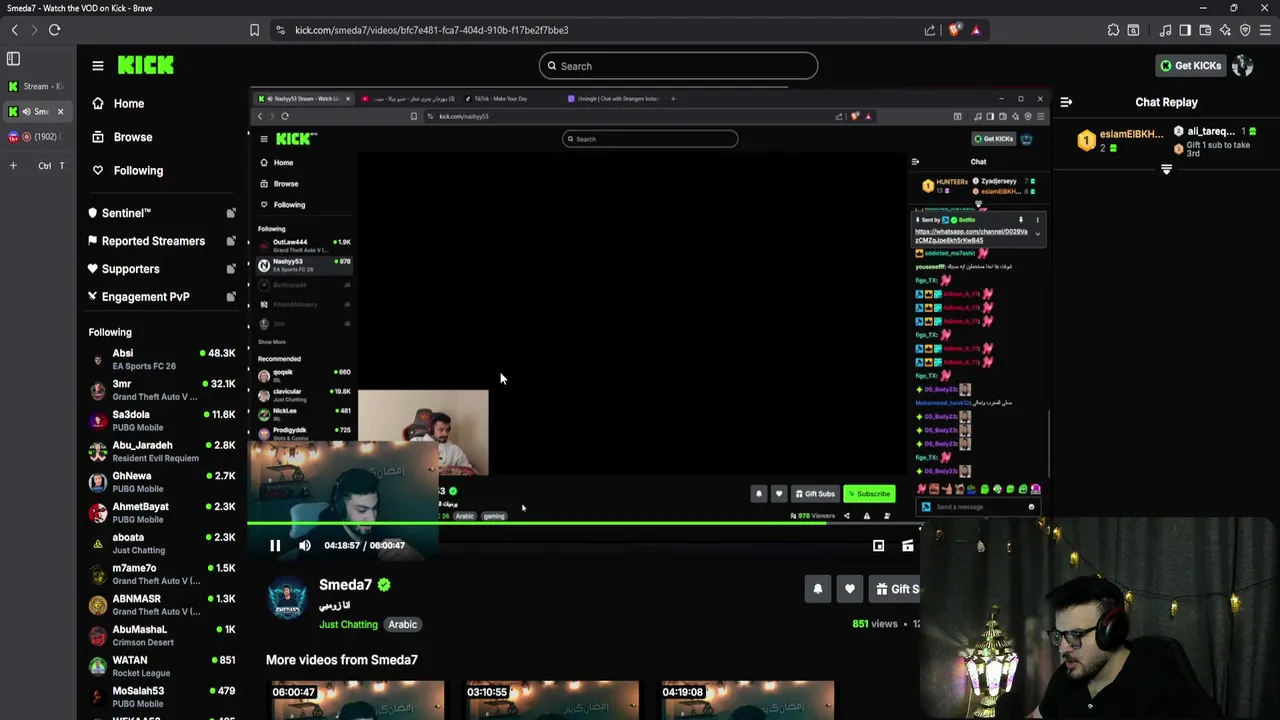Open Smeda7 channel name link
The image size is (1280, 720).
tap(345, 585)
